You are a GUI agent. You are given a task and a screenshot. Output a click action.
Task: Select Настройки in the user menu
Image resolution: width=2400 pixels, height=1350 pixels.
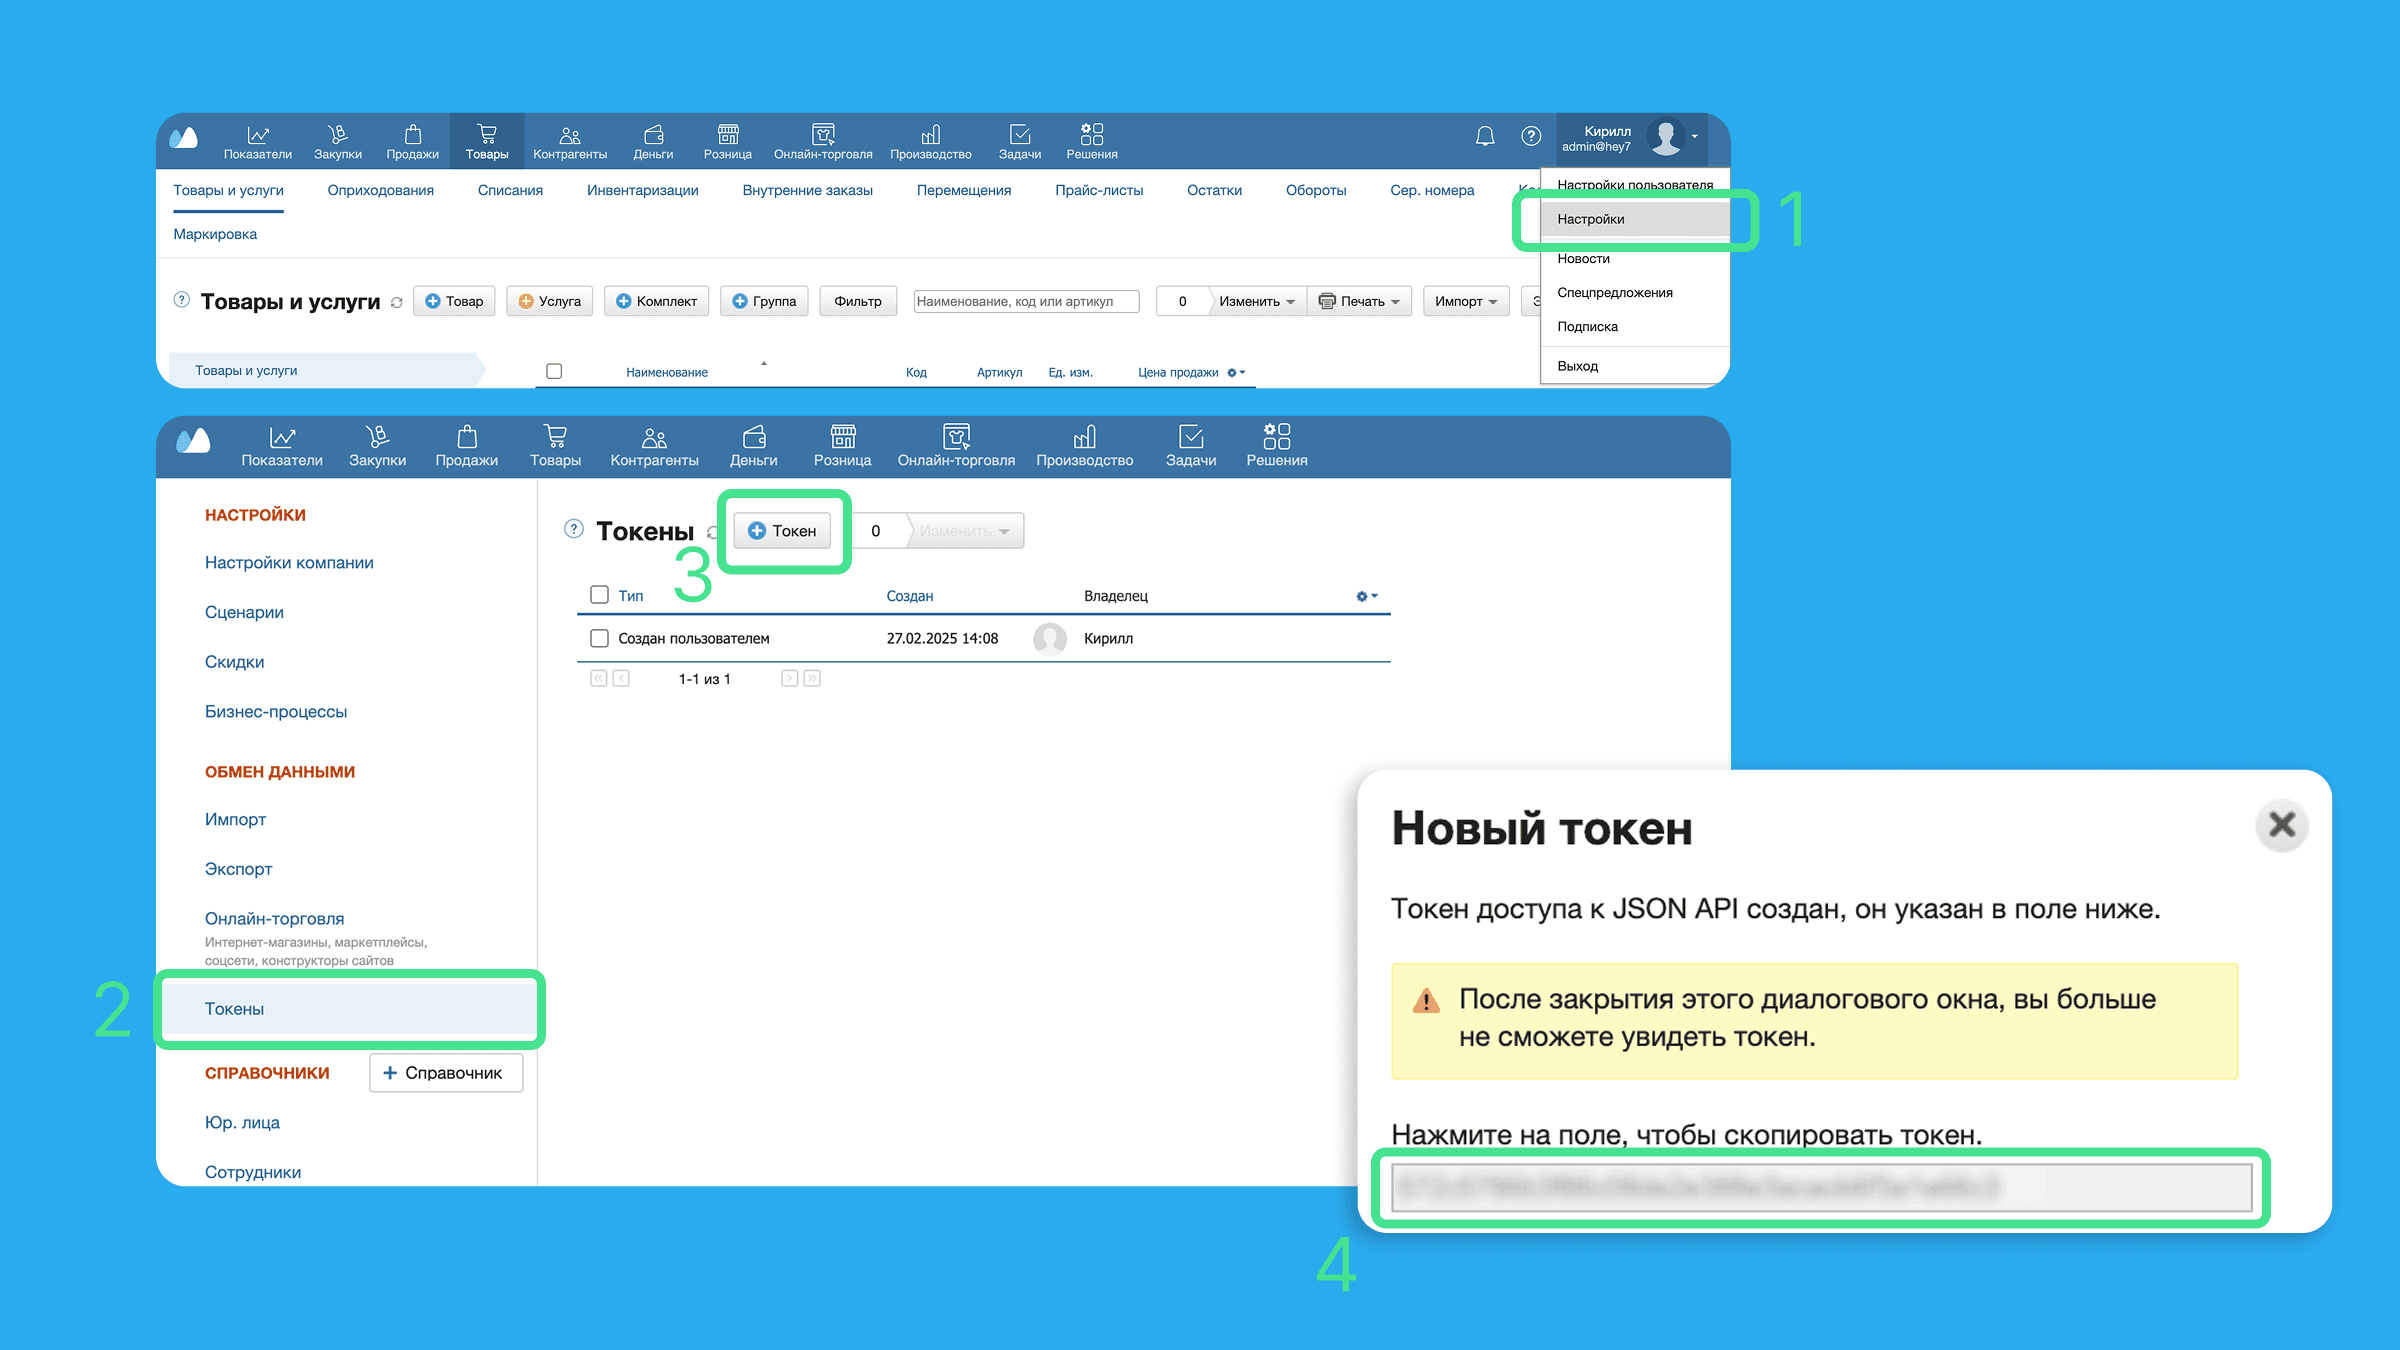click(1635, 219)
